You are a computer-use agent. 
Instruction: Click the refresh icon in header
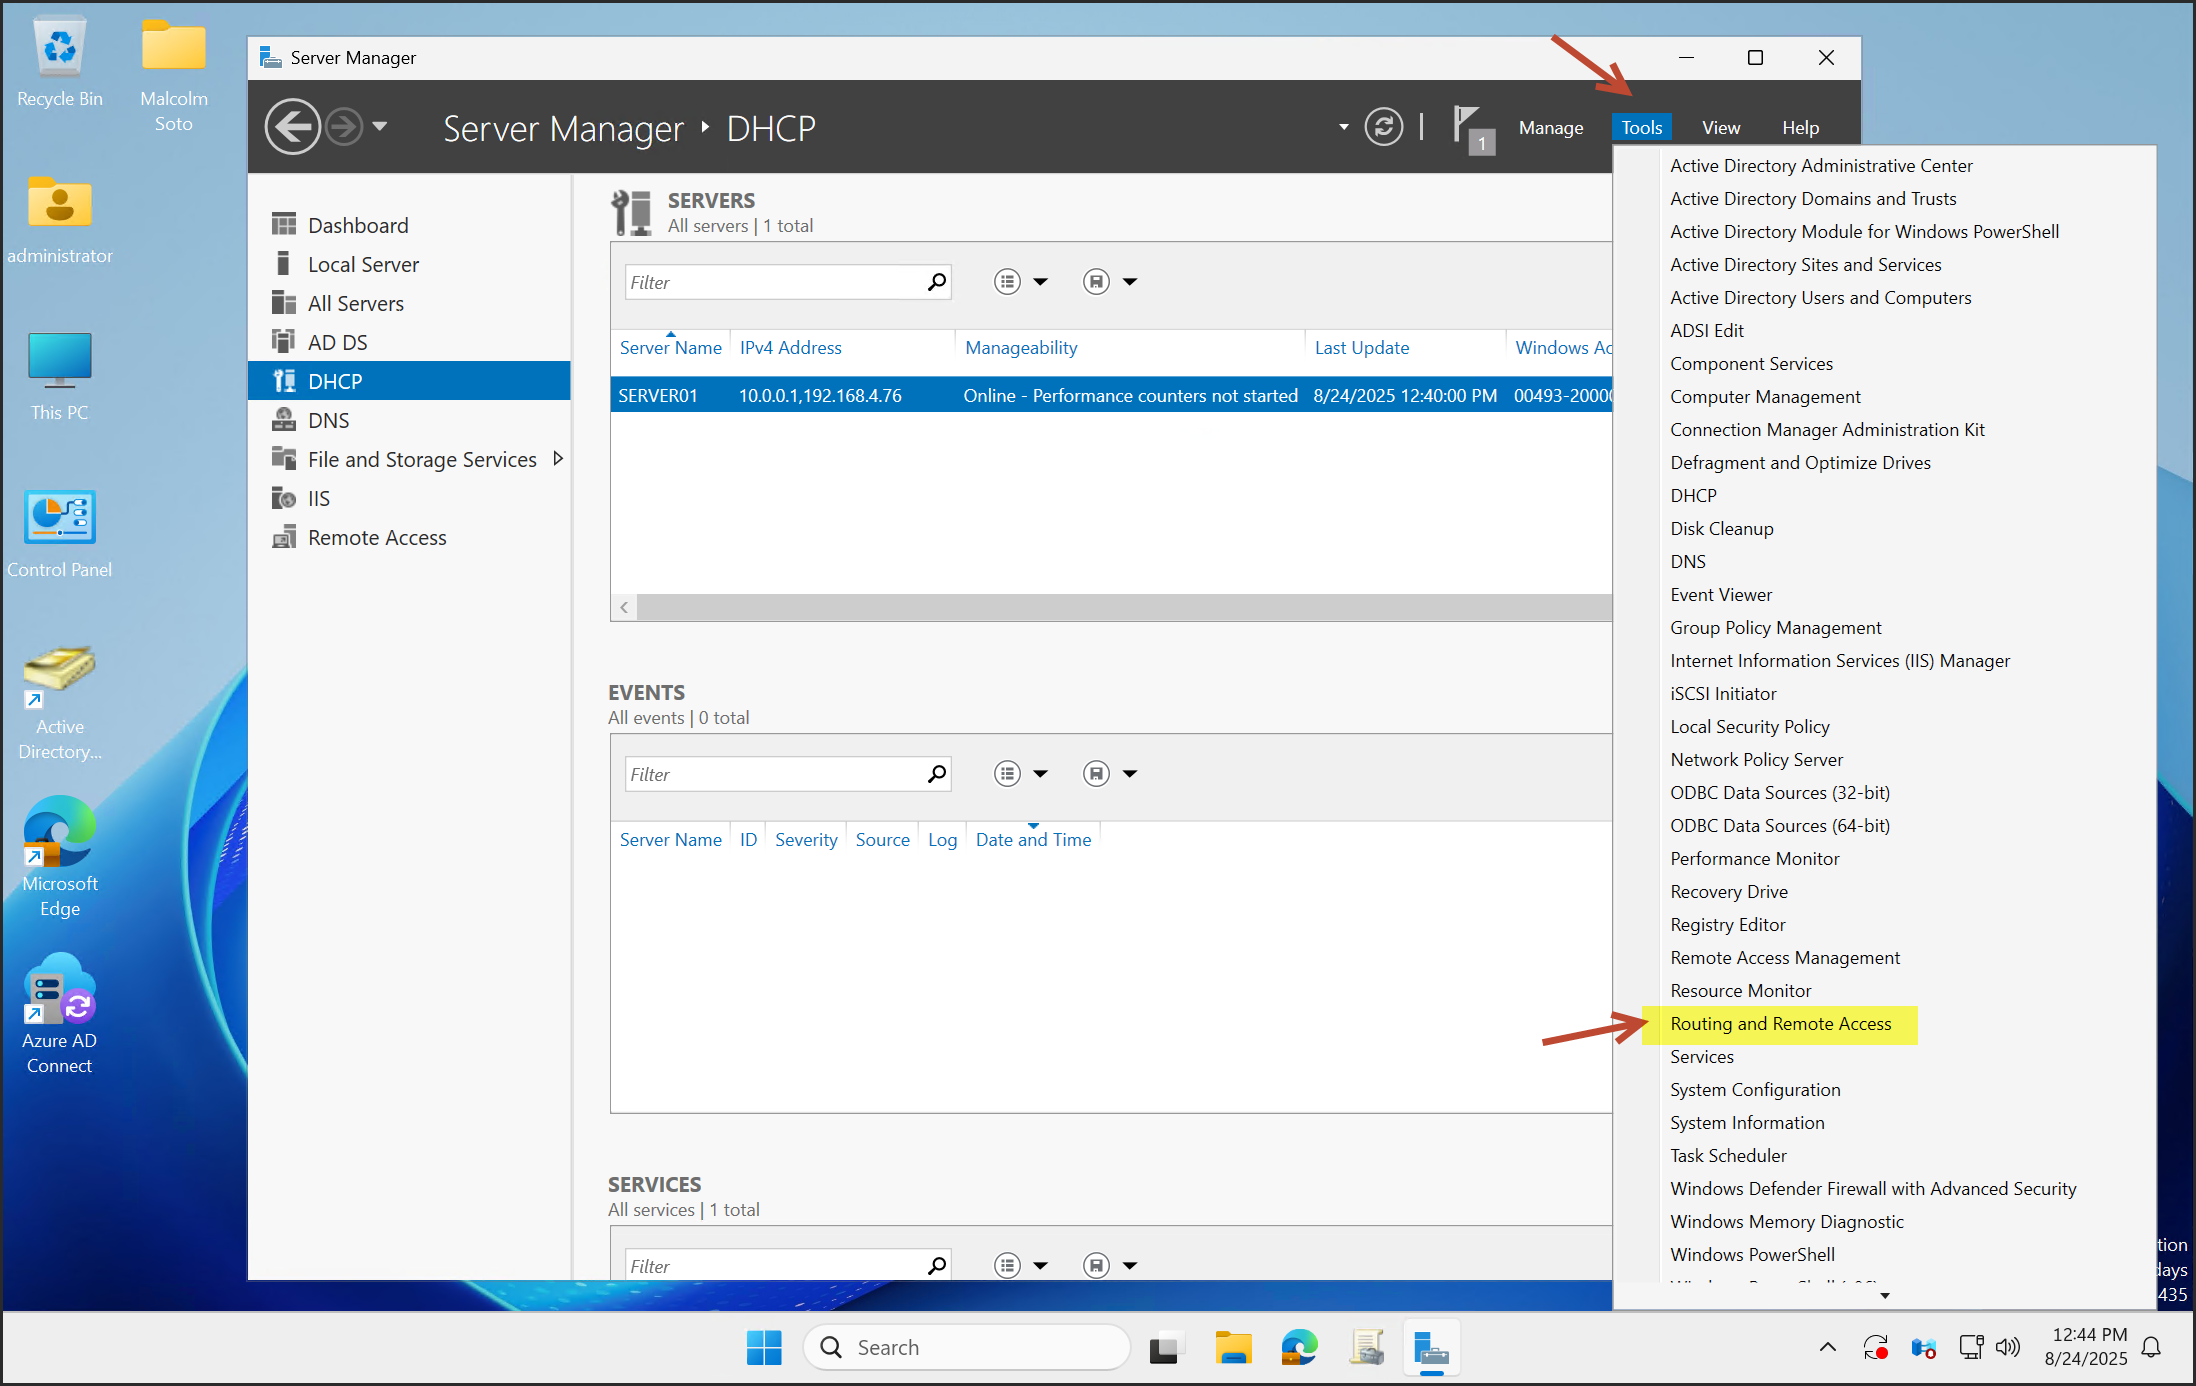coord(1383,127)
